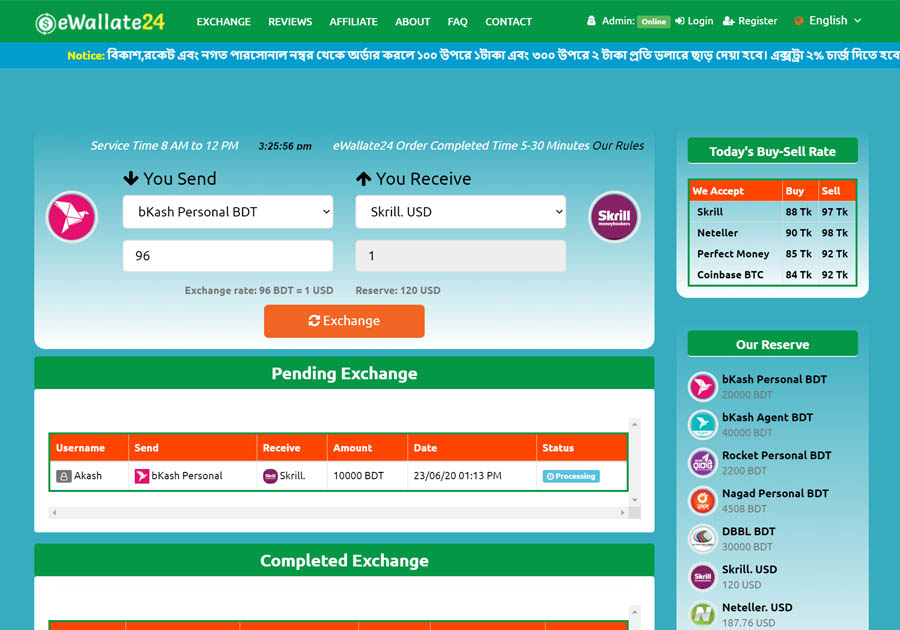Click the eWallate24 logo icon
Screen dimensions: 900x630
click(46, 22)
